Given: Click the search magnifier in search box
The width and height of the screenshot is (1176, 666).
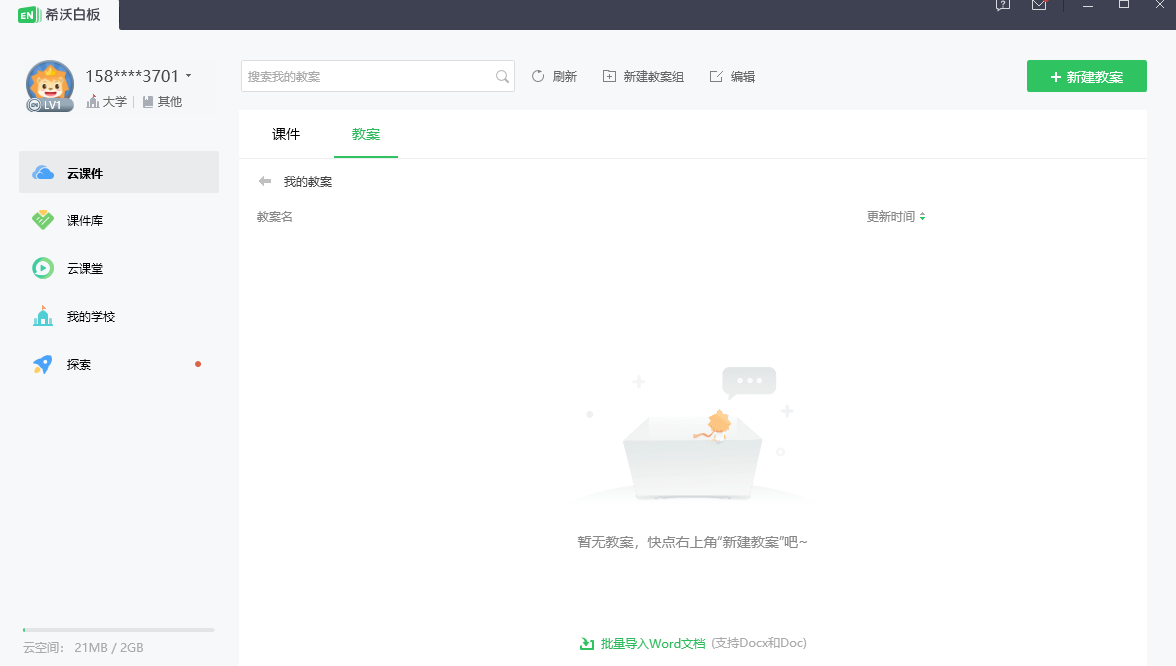Looking at the screenshot, I should [502, 75].
